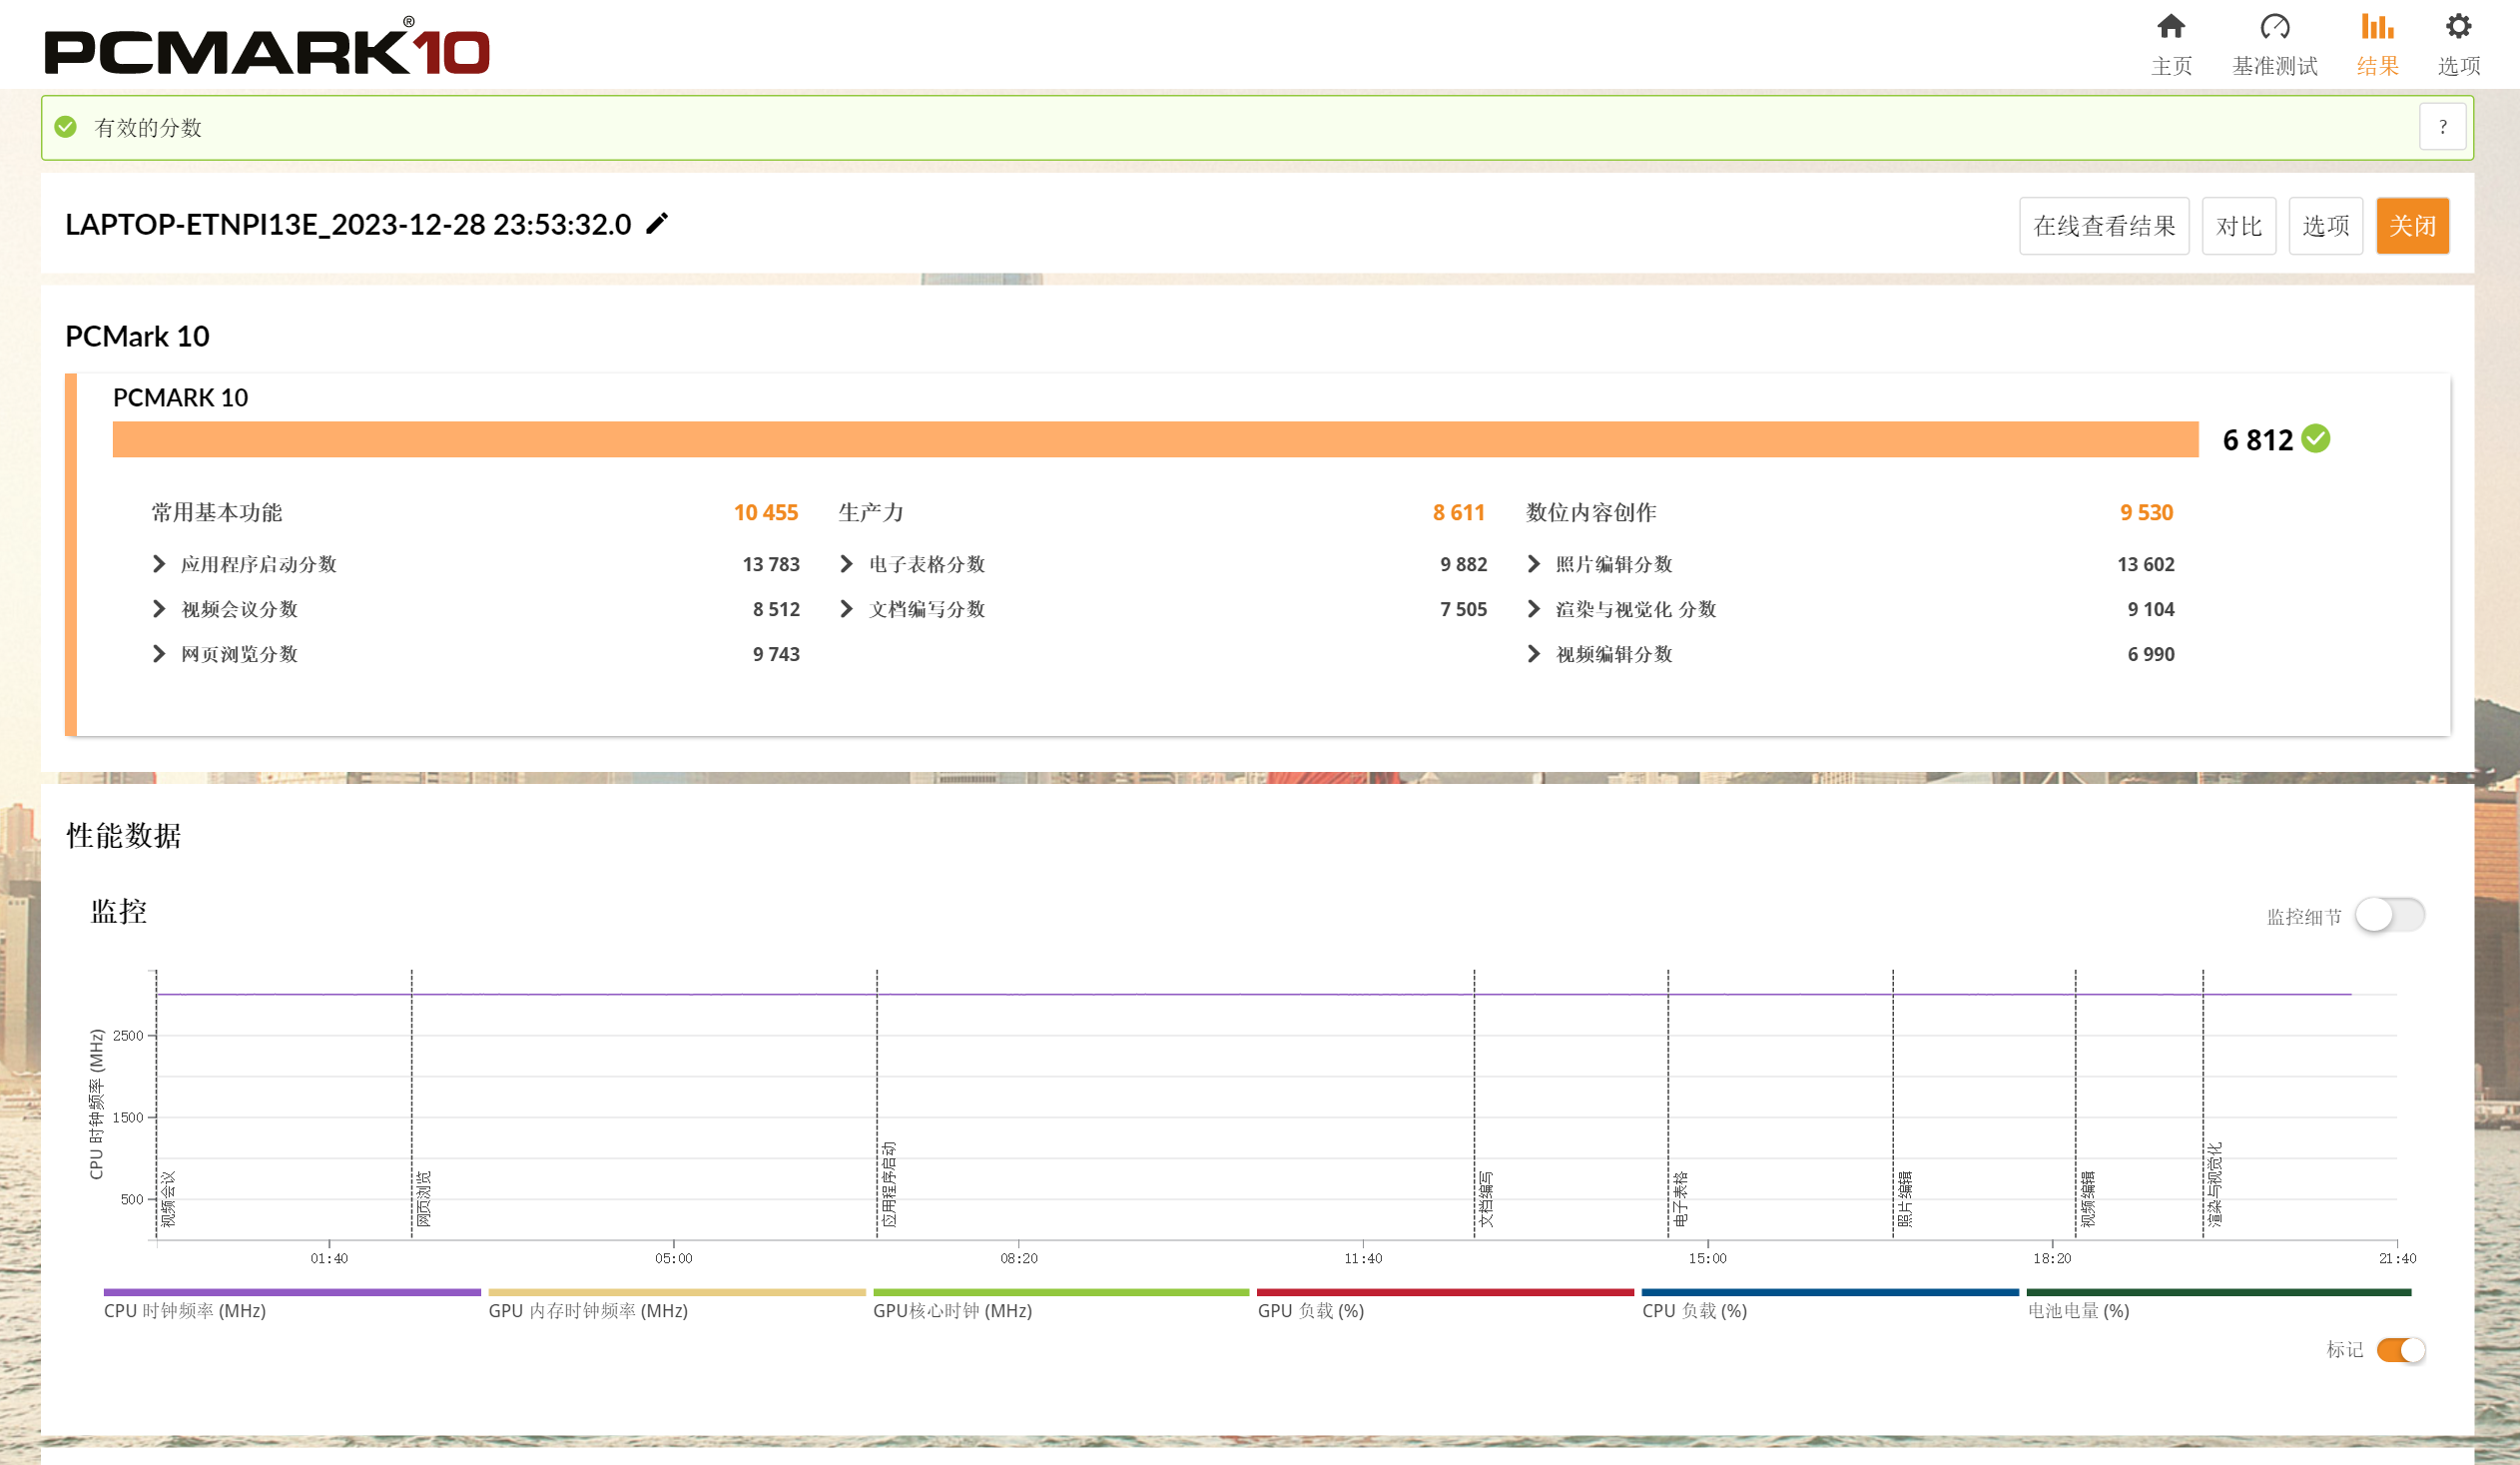2520x1465 pixels.
Task: Click the 对比 compare button
Action: point(2238,226)
